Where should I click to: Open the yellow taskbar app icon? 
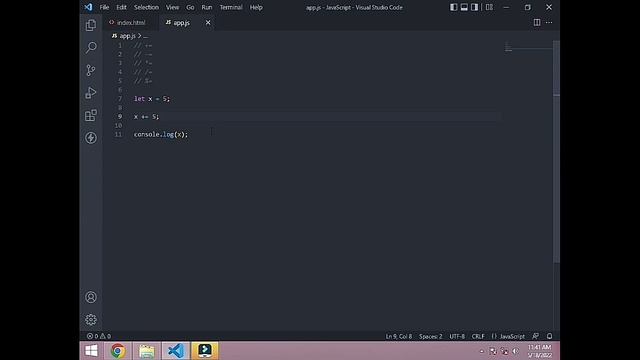pyautogui.click(x=205, y=351)
